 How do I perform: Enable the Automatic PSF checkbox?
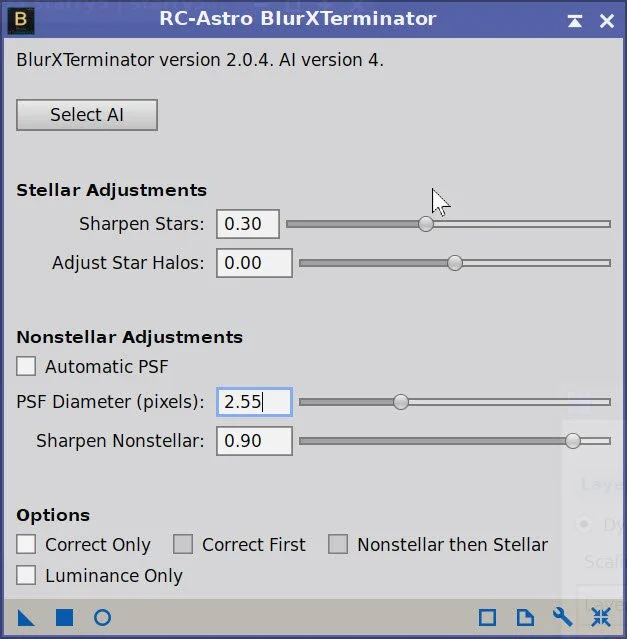[x=26, y=366]
